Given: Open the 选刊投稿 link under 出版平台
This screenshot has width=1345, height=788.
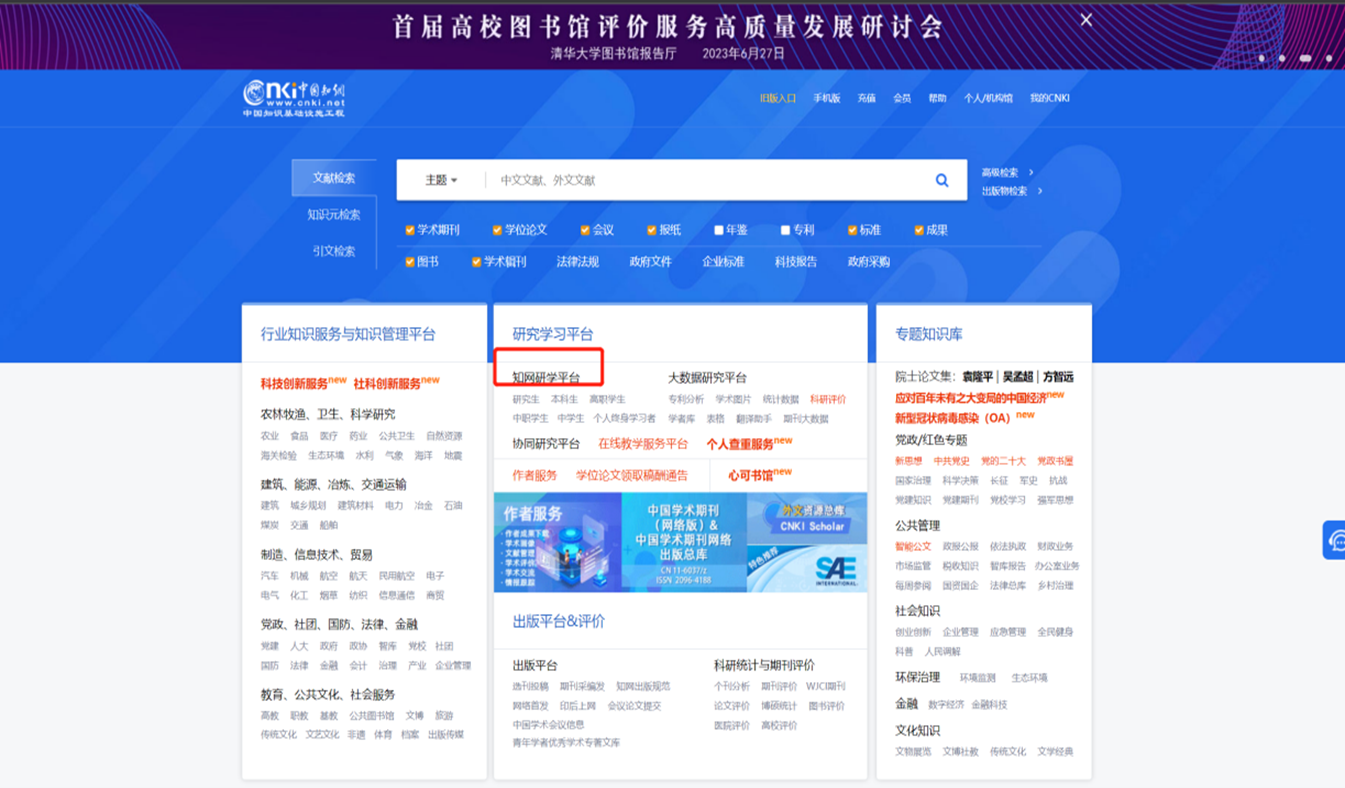Looking at the screenshot, I should pos(531,686).
